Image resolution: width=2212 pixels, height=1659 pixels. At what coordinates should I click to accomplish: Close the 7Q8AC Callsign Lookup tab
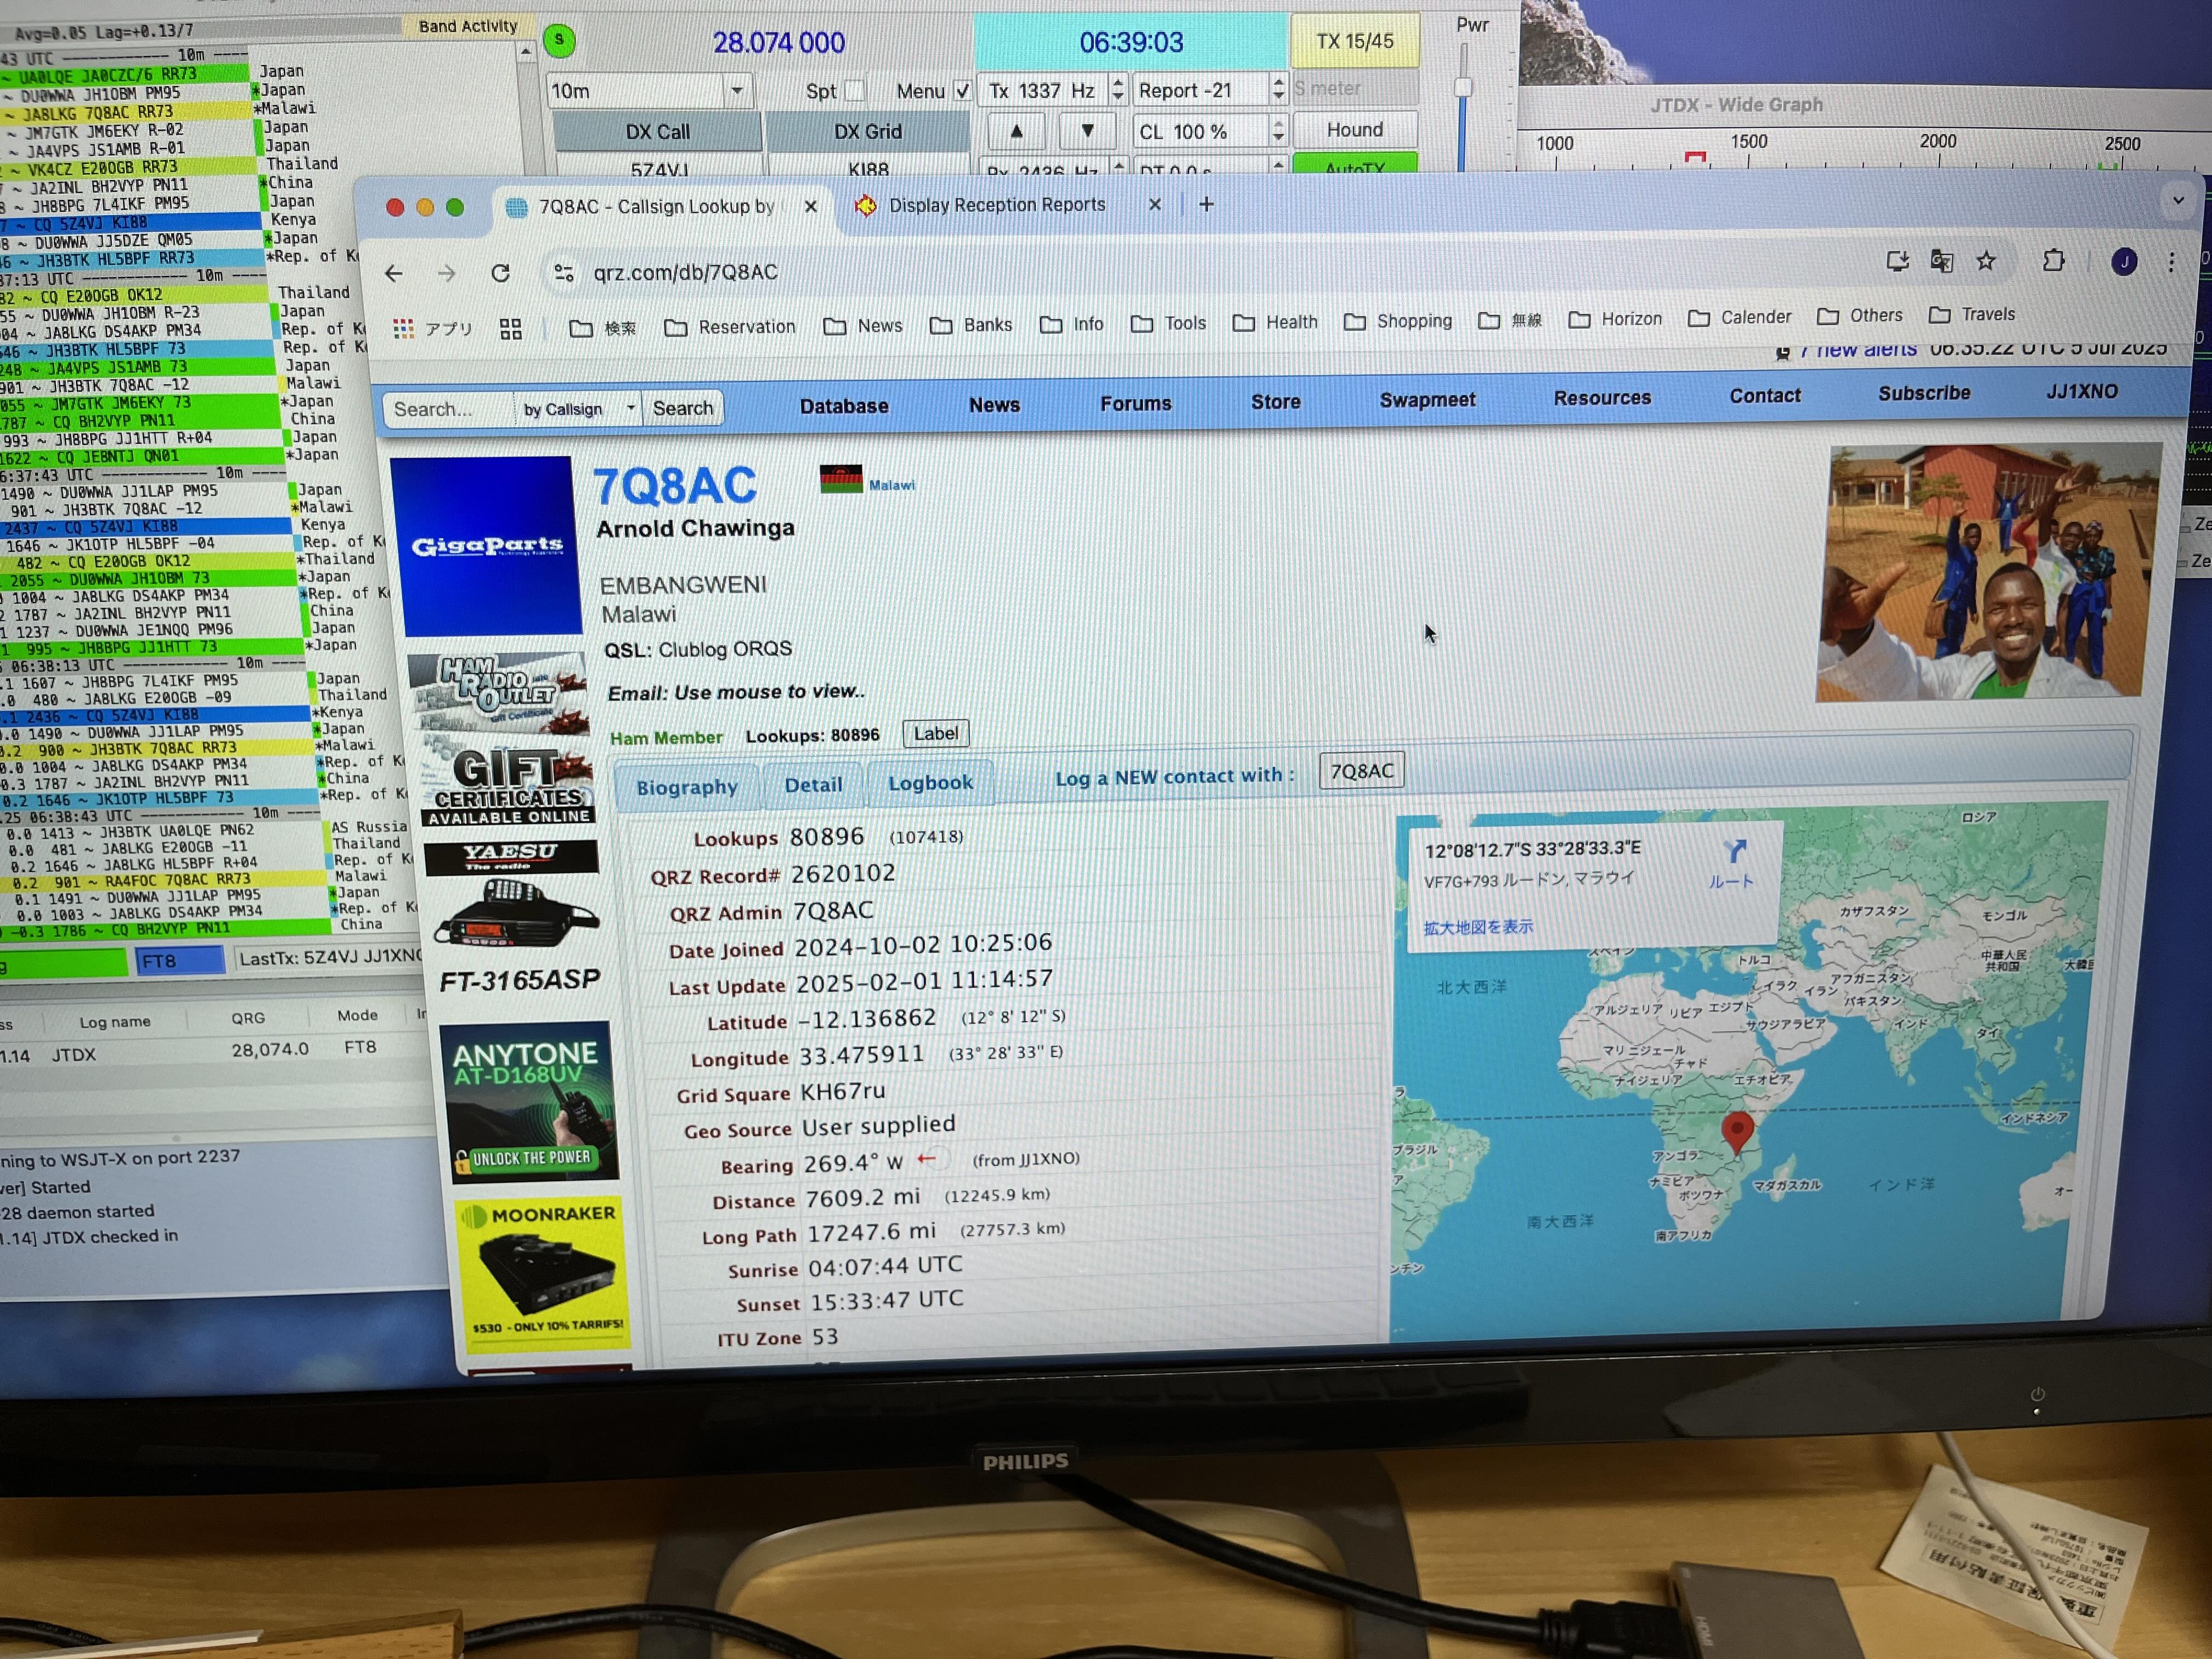(811, 206)
